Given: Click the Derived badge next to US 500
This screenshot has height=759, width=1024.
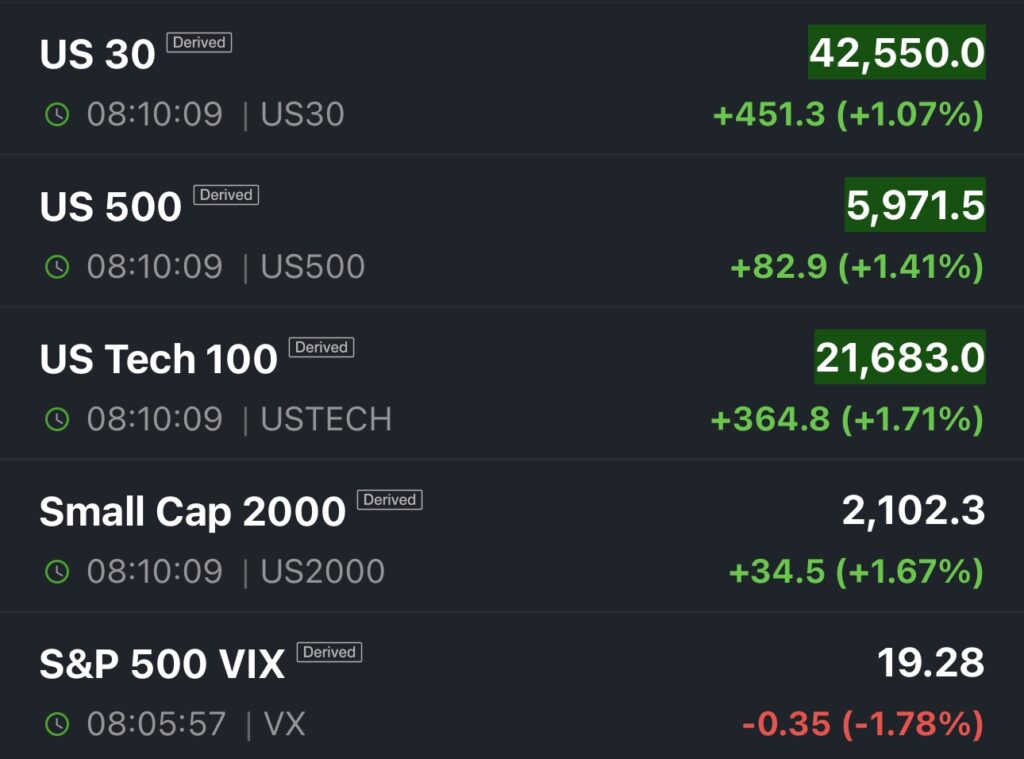Looking at the screenshot, I should coord(226,195).
